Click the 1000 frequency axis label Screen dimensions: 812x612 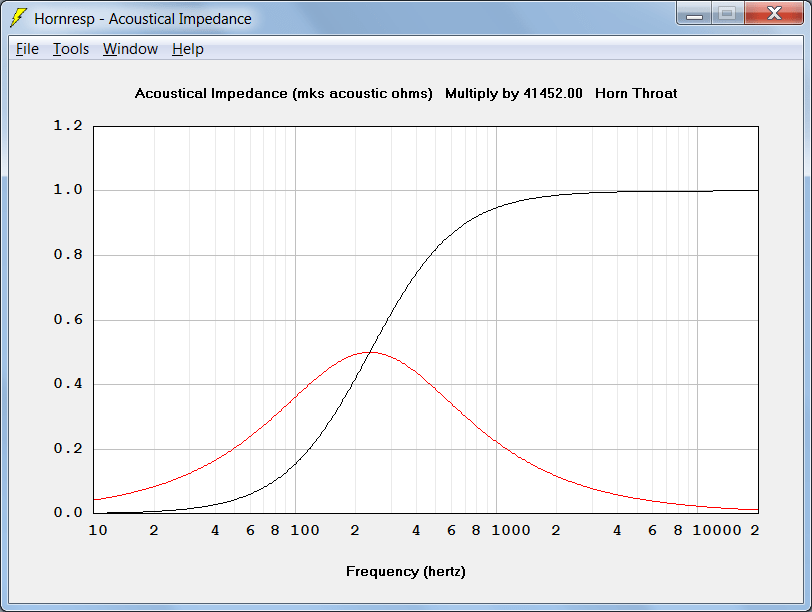511,530
